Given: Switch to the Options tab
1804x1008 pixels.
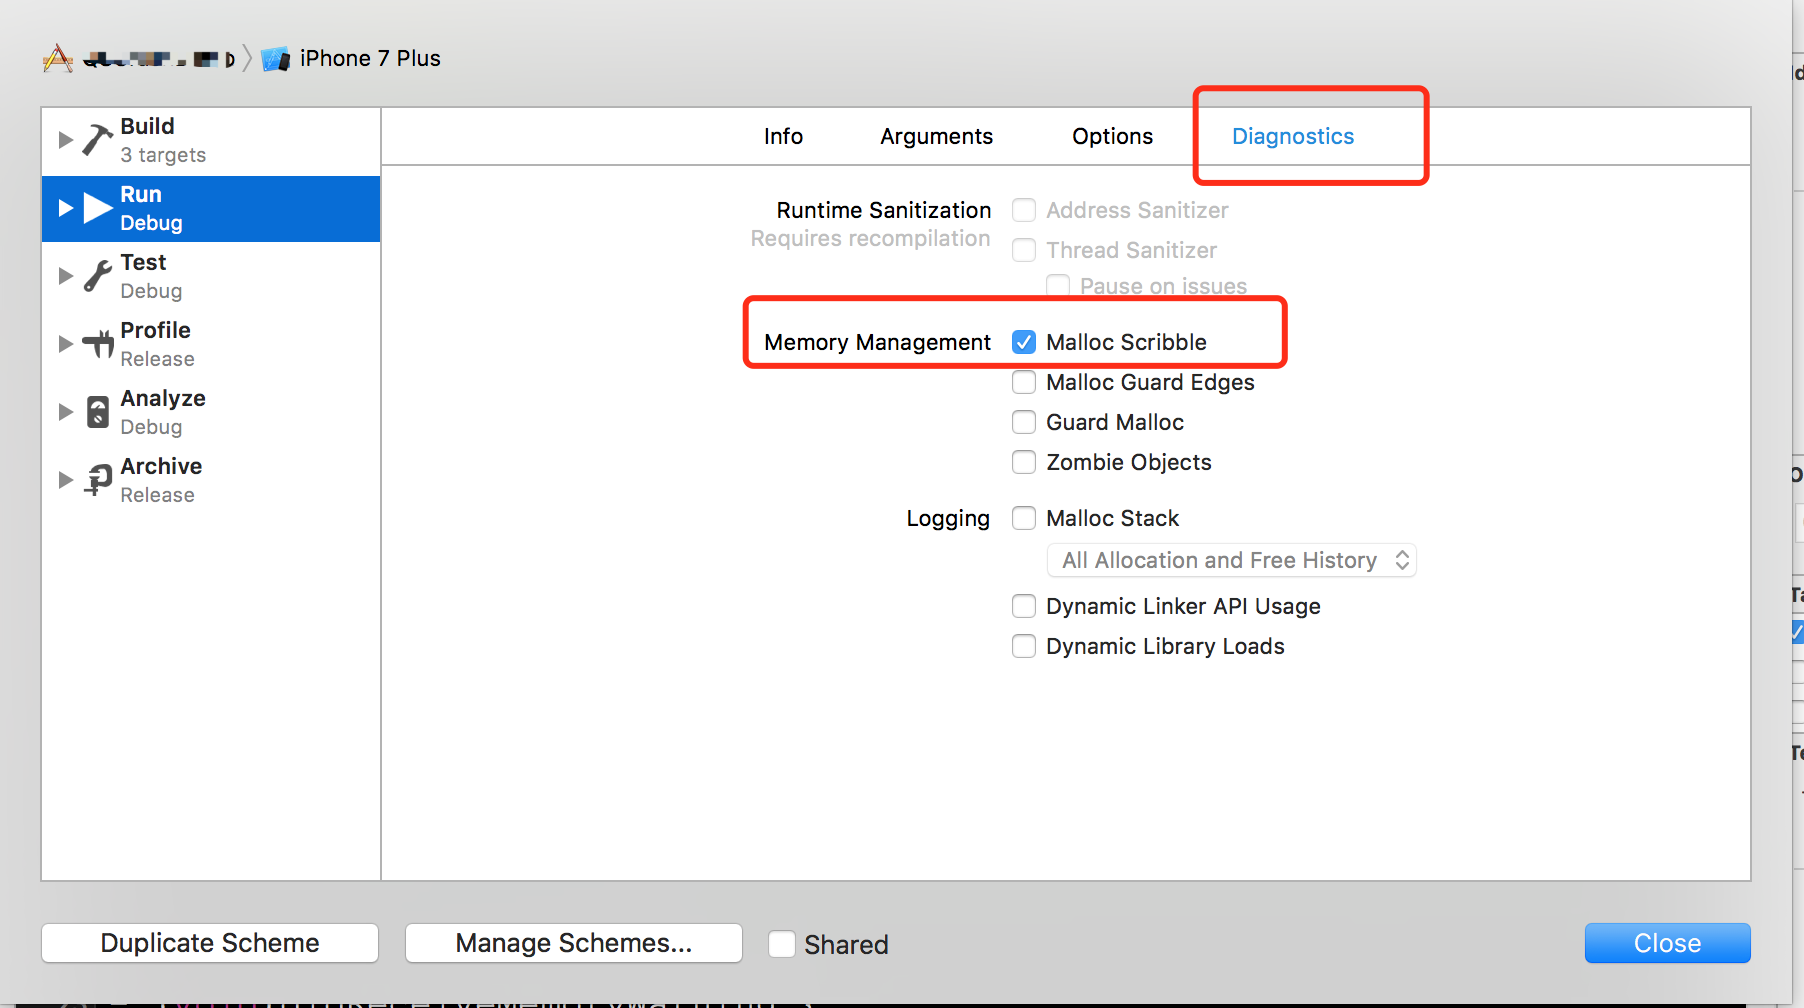Looking at the screenshot, I should pyautogui.click(x=1112, y=136).
